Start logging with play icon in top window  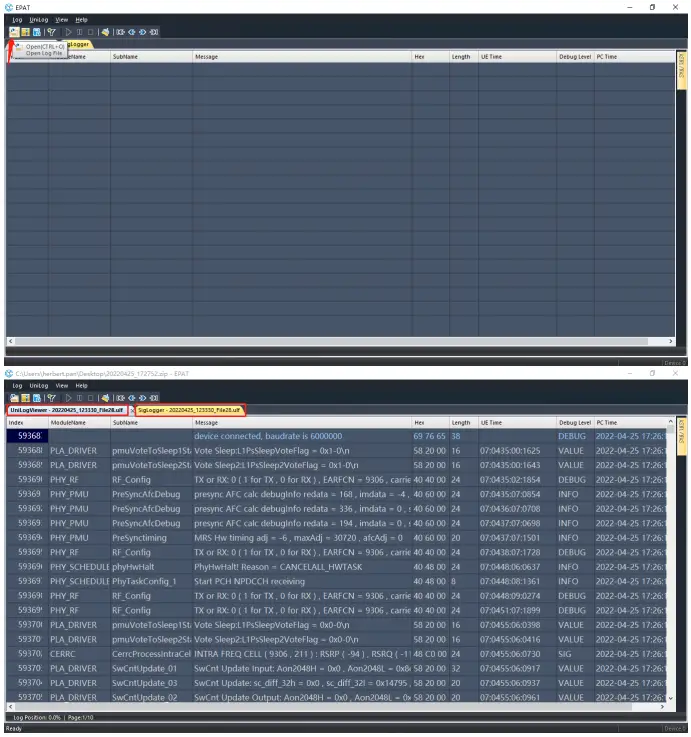coord(69,32)
